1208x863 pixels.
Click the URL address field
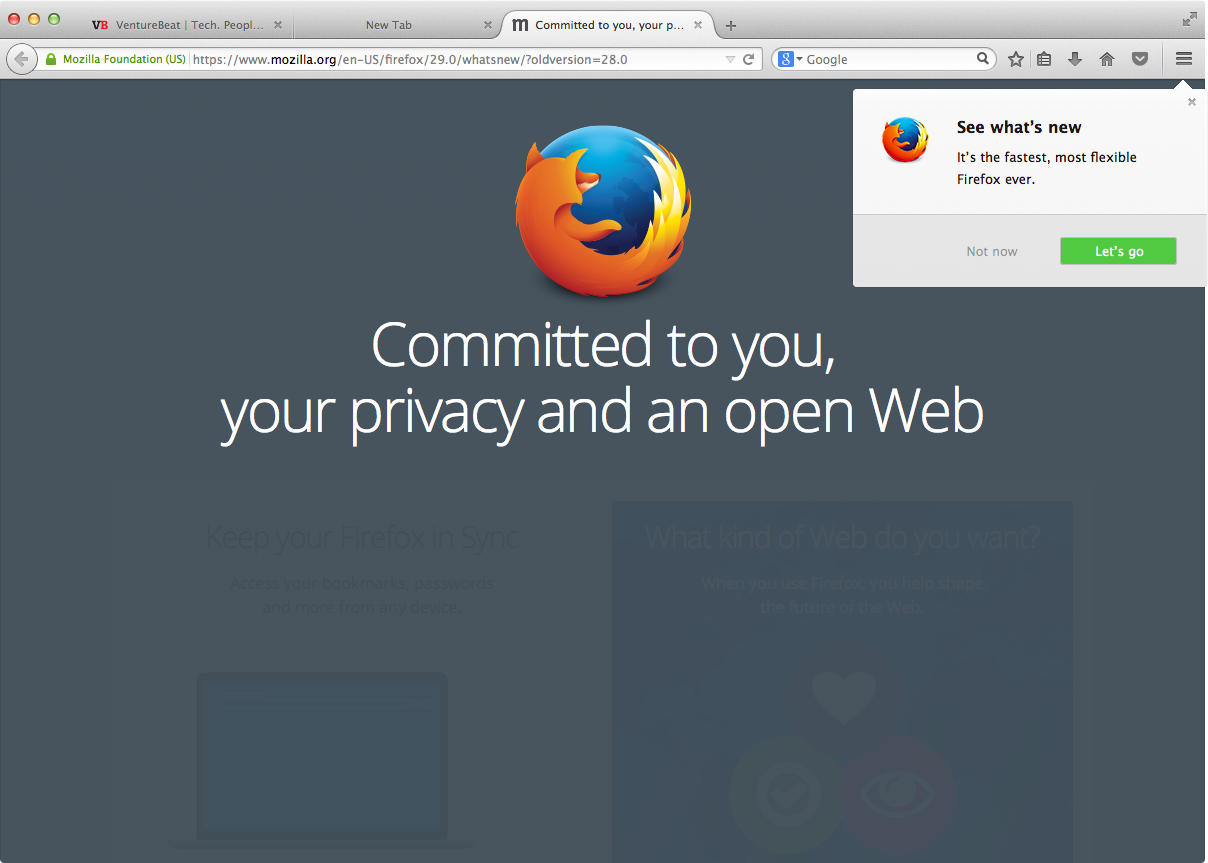(455, 59)
